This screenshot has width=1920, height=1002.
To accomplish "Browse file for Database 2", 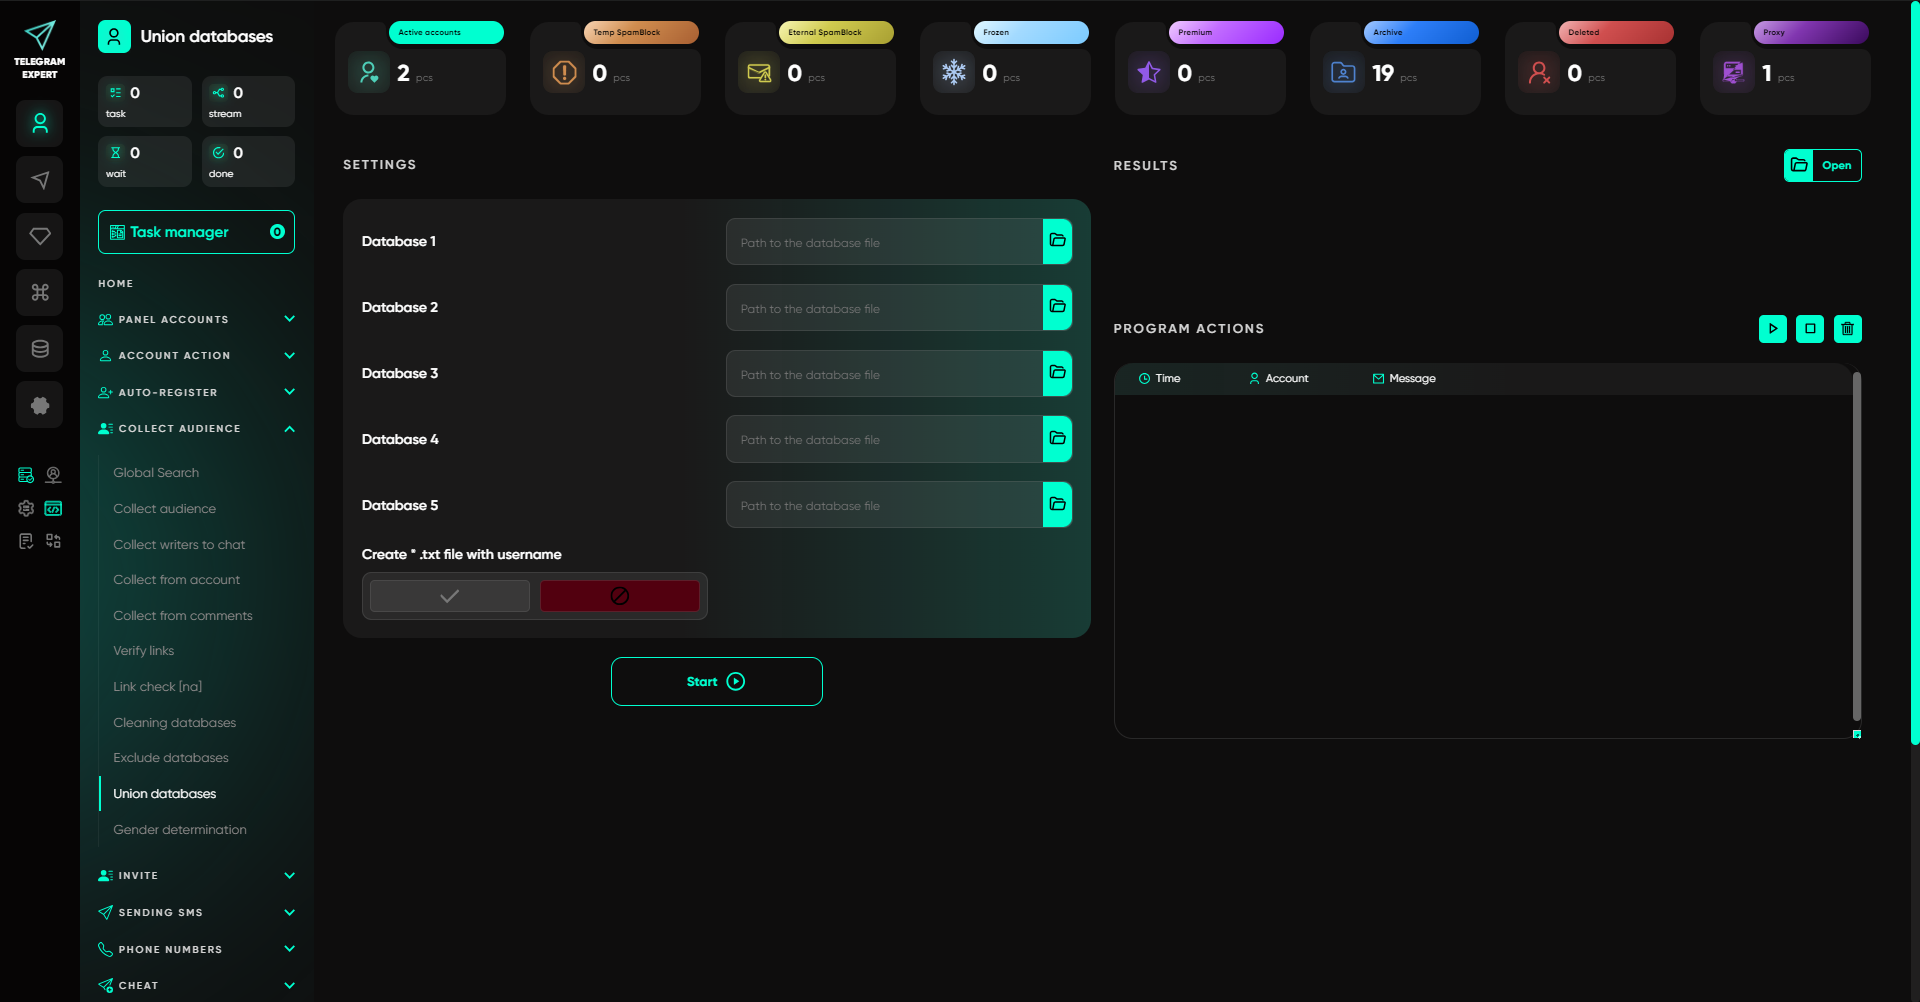I will [1057, 307].
